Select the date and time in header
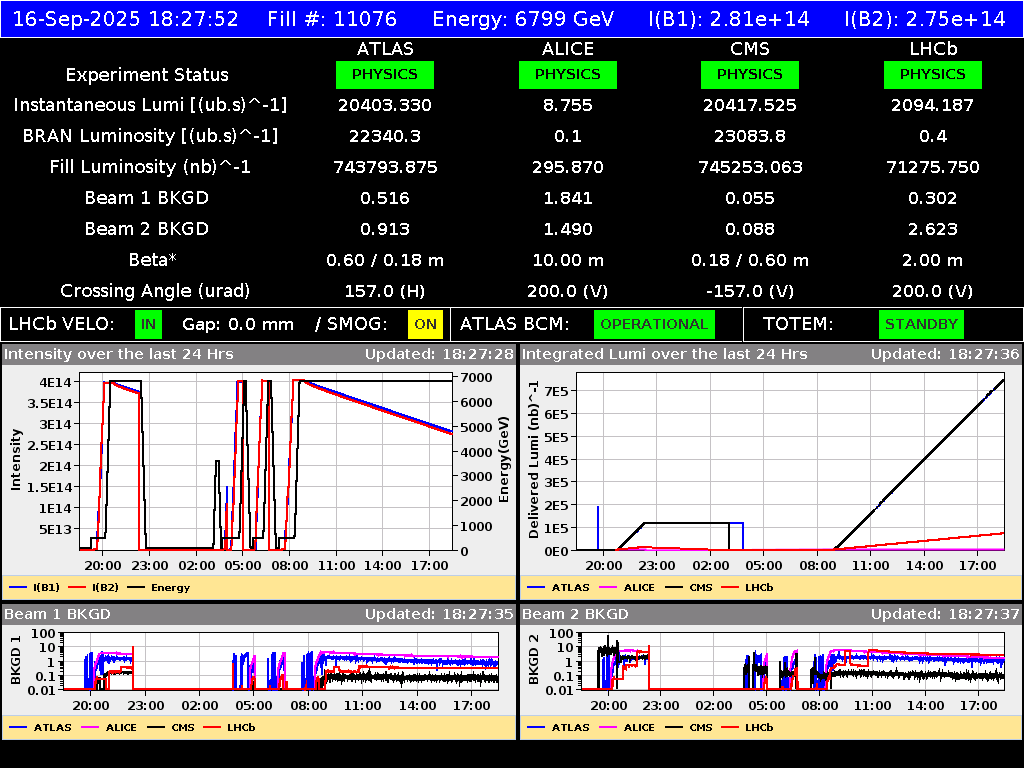This screenshot has width=1024, height=768. (126, 19)
